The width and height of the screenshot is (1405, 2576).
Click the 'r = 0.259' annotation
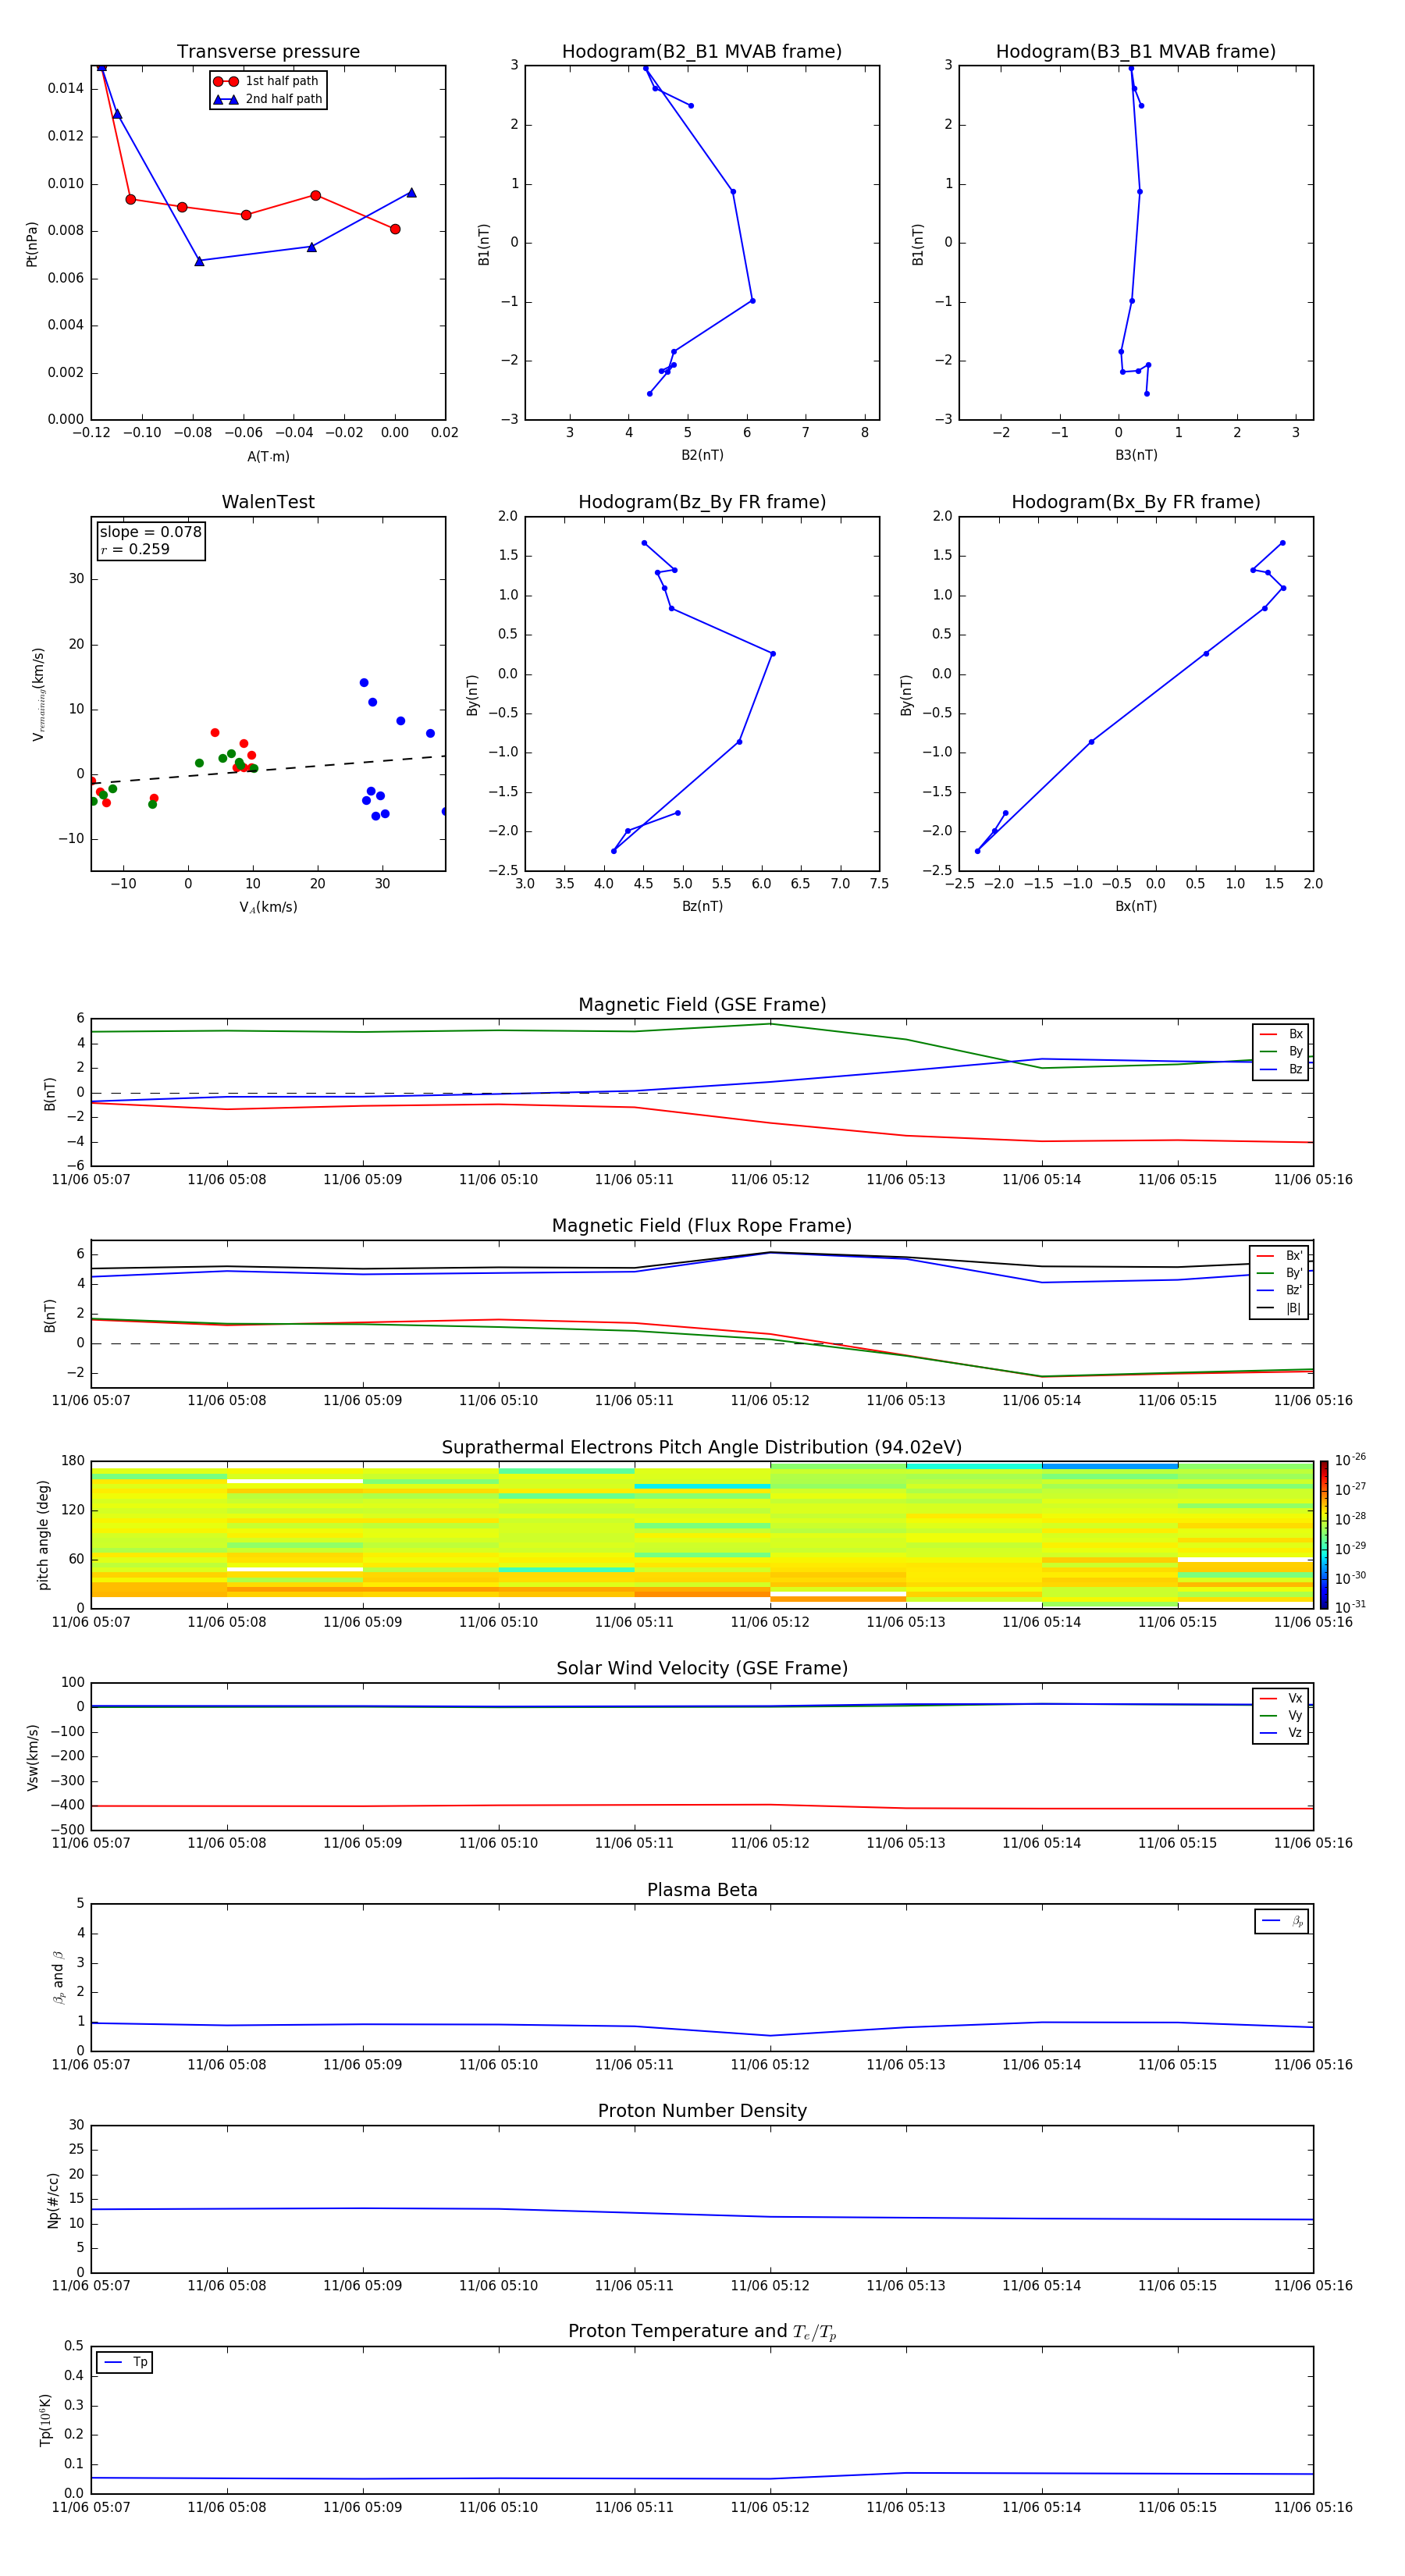(x=135, y=549)
